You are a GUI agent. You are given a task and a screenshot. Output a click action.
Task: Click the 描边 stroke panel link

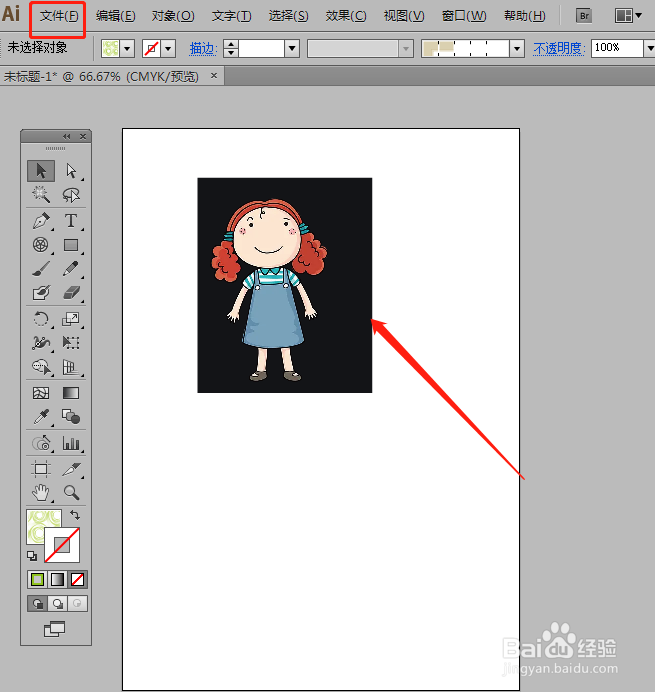click(203, 48)
